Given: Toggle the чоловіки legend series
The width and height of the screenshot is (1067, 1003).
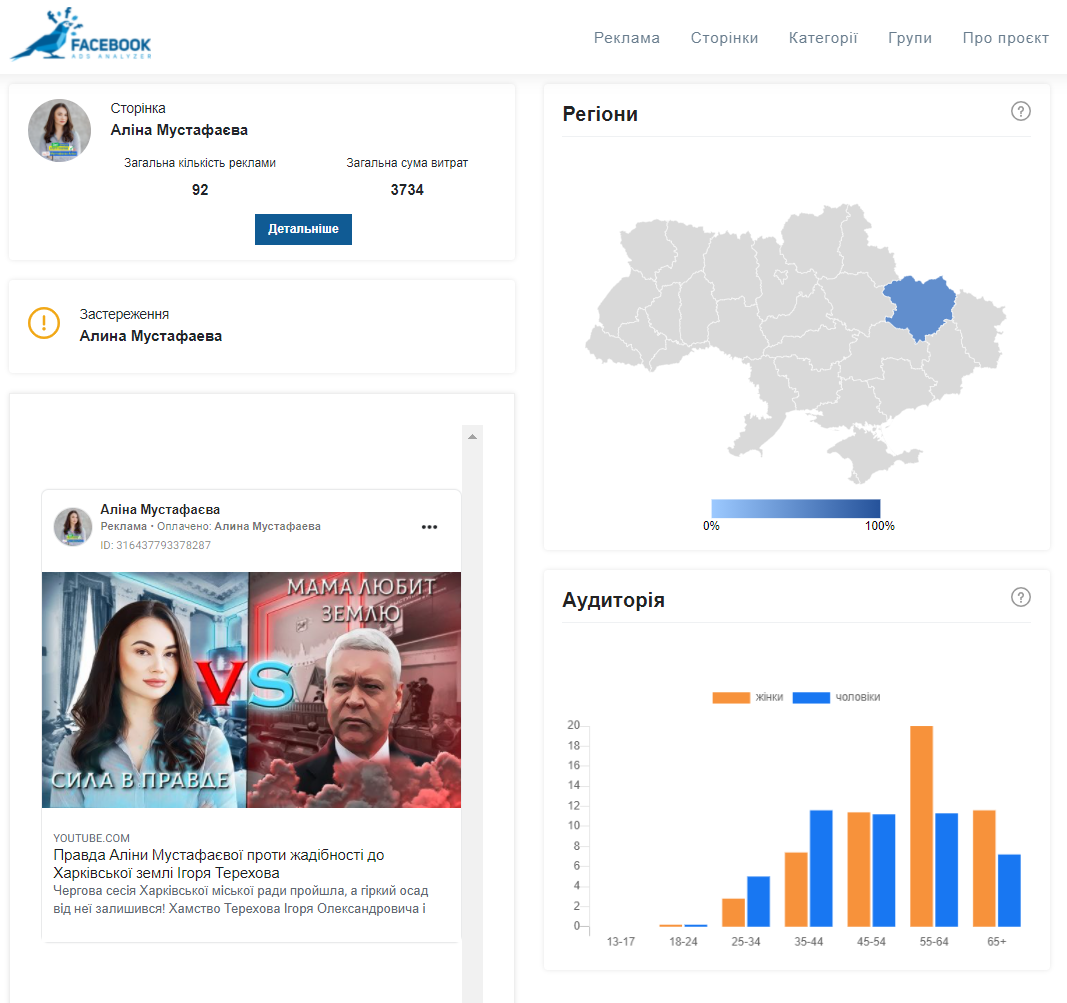Looking at the screenshot, I should click(837, 697).
